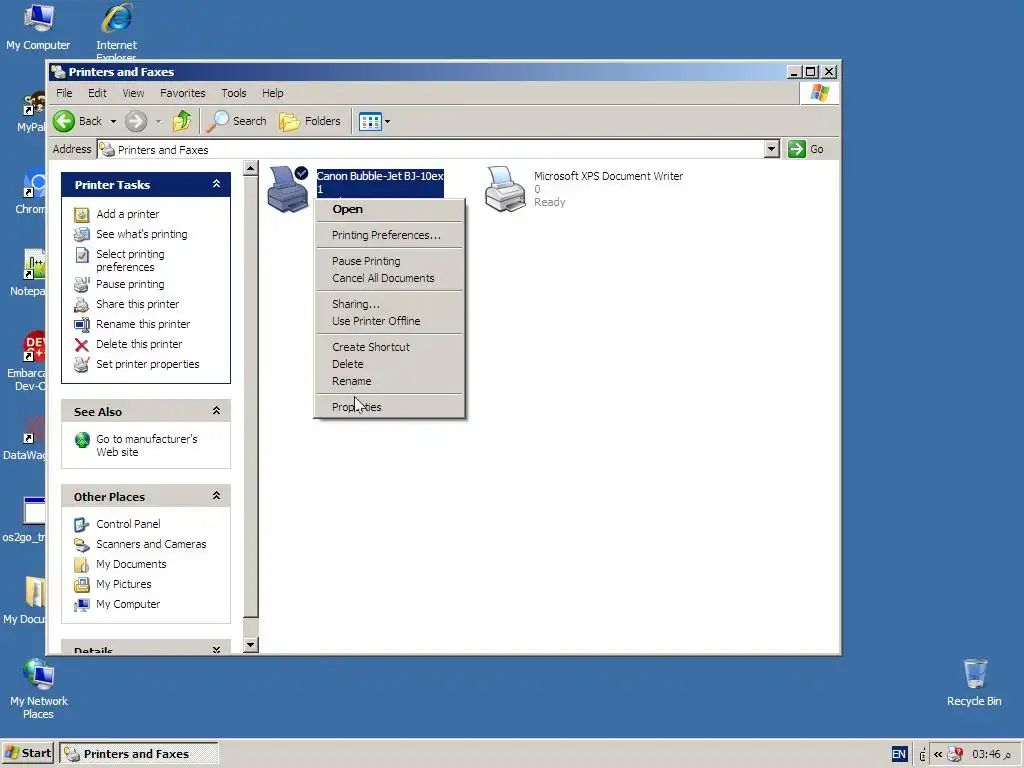Click the Set printer properties link

148,364
